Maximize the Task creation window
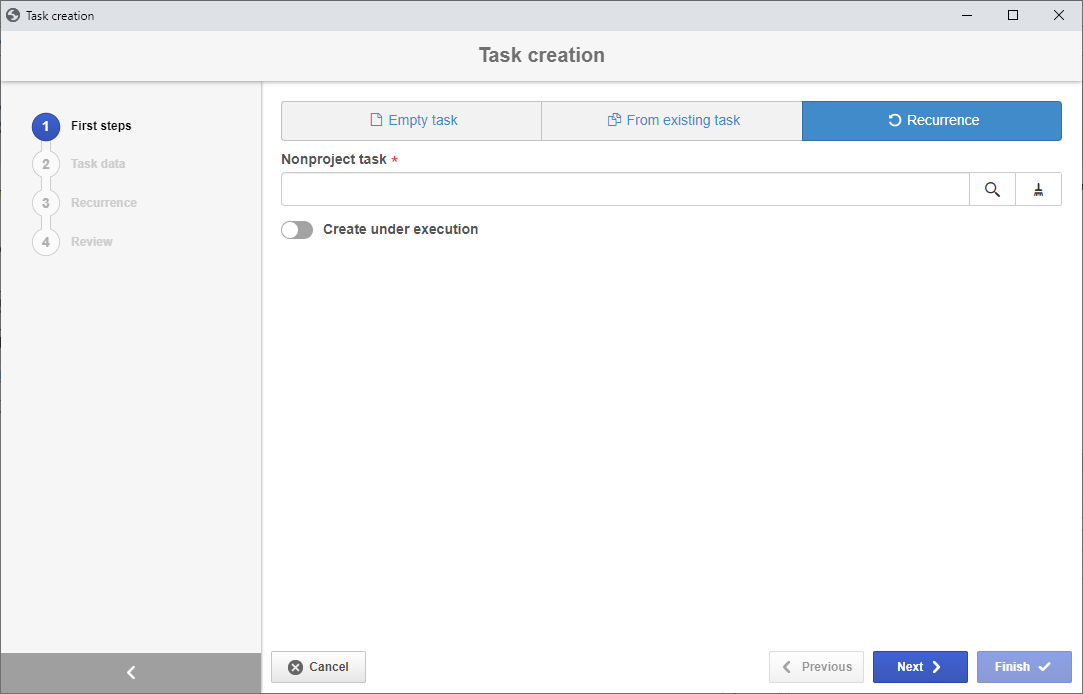Viewport: 1083px width, 694px height. coord(1013,15)
